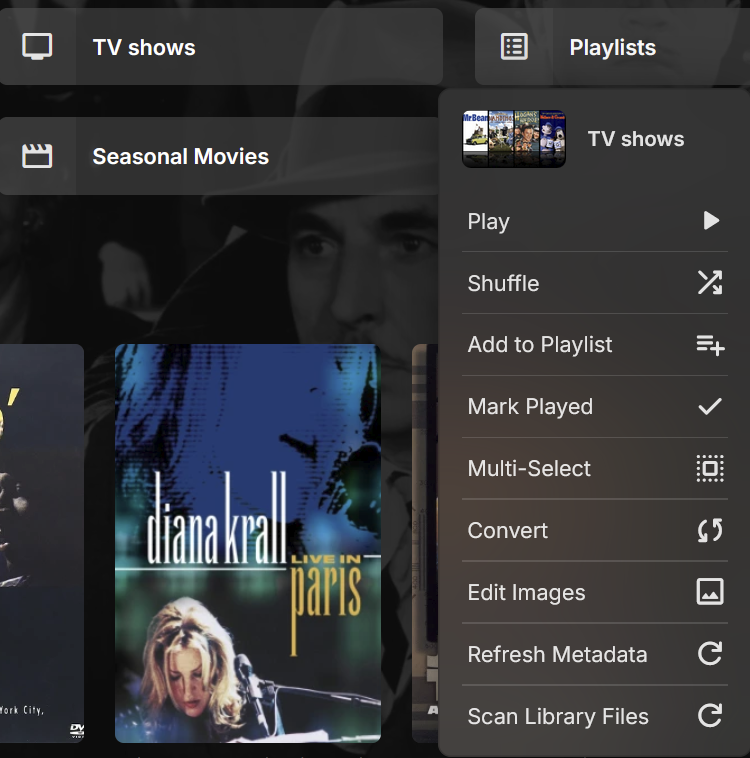This screenshot has width=750, height=758.
Task: Click the TV monitor icon
Action: click(37, 46)
